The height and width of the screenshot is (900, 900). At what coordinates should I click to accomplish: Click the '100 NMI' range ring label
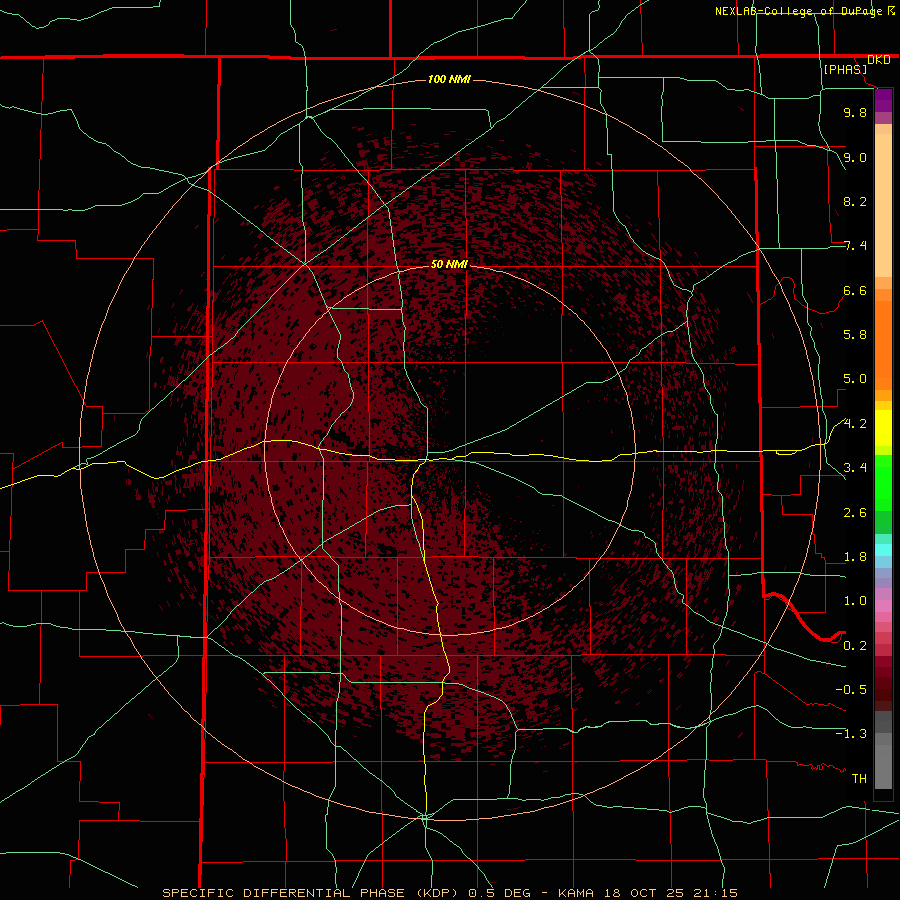pos(449,79)
